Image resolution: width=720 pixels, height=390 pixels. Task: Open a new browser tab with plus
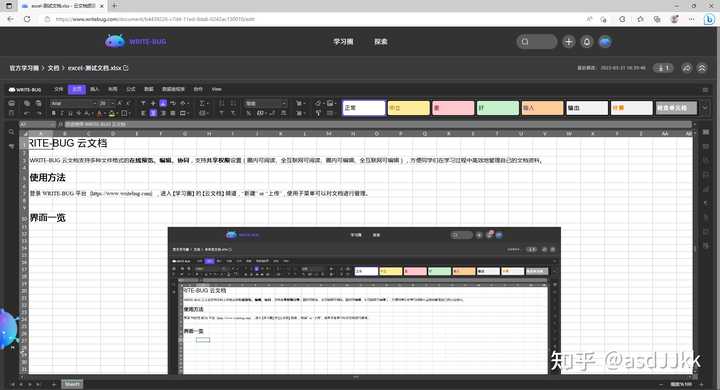(114, 6)
